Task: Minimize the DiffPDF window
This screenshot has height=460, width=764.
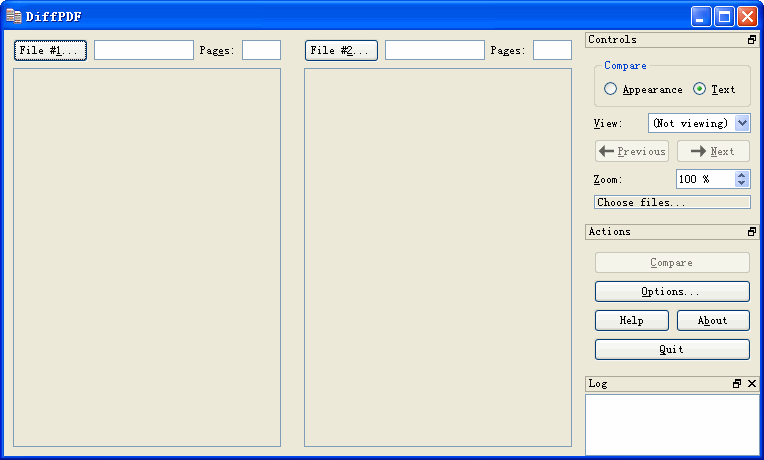Action: [701, 17]
